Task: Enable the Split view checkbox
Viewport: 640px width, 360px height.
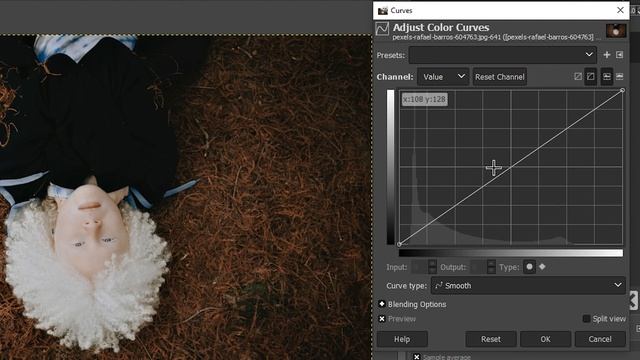Action: [586, 319]
